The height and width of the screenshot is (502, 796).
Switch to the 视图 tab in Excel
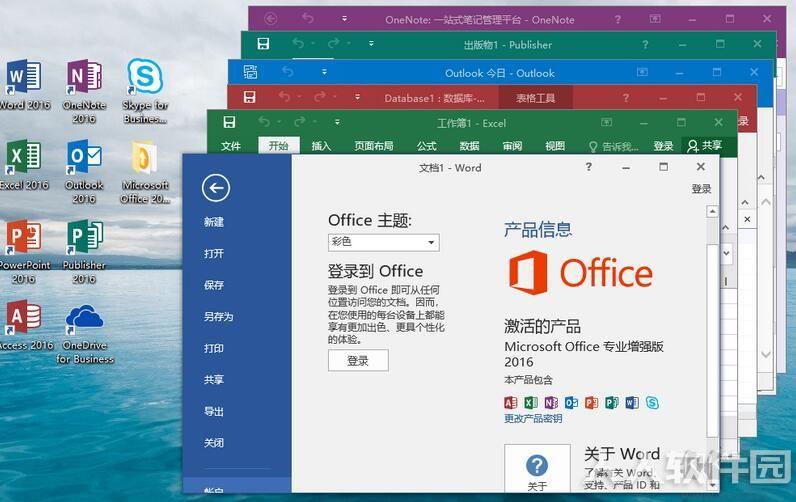point(555,146)
